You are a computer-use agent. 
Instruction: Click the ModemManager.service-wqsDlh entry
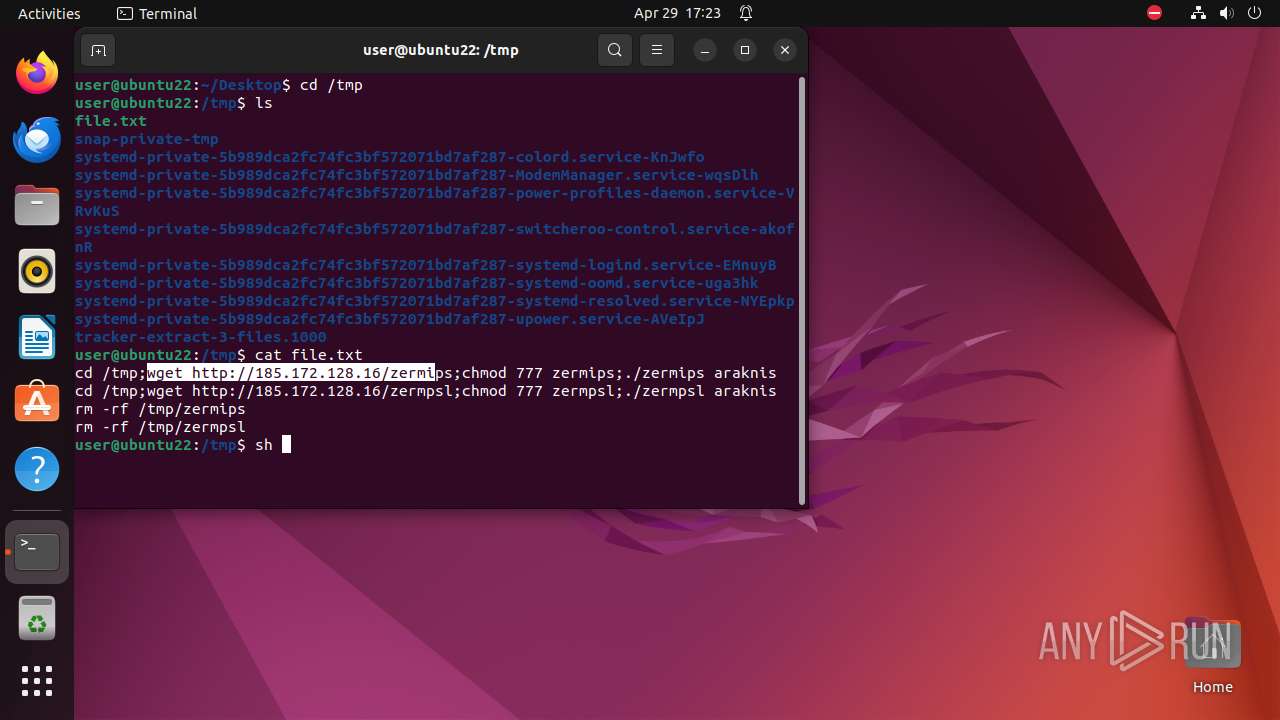pos(417,175)
